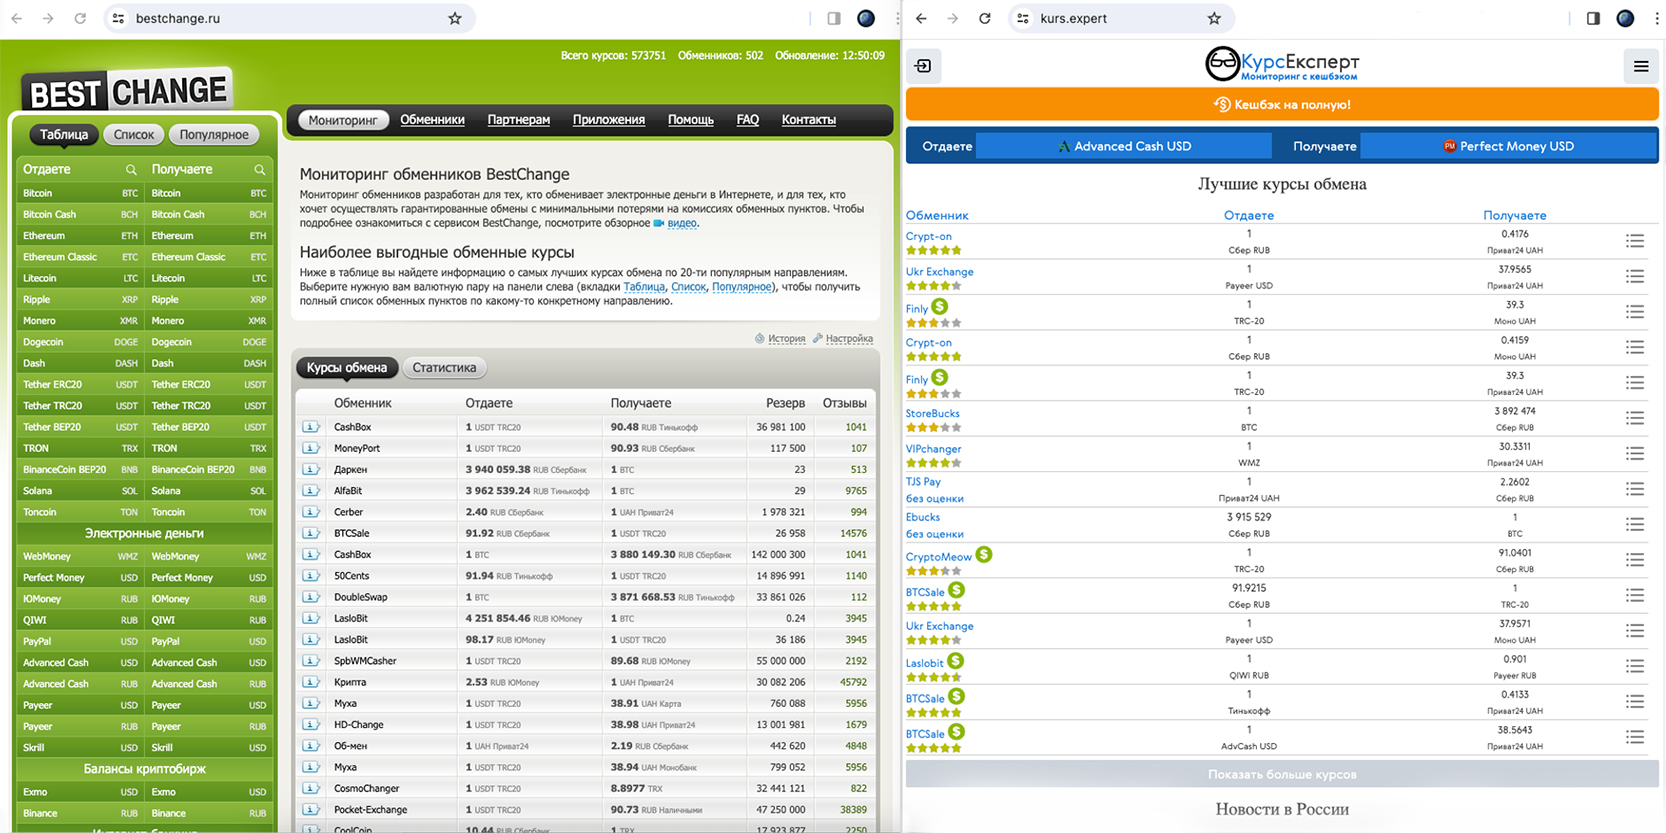The height and width of the screenshot is (833, 1666).
Task: Open details menu for Ebucks row
Action: (x=1635, y=524)
